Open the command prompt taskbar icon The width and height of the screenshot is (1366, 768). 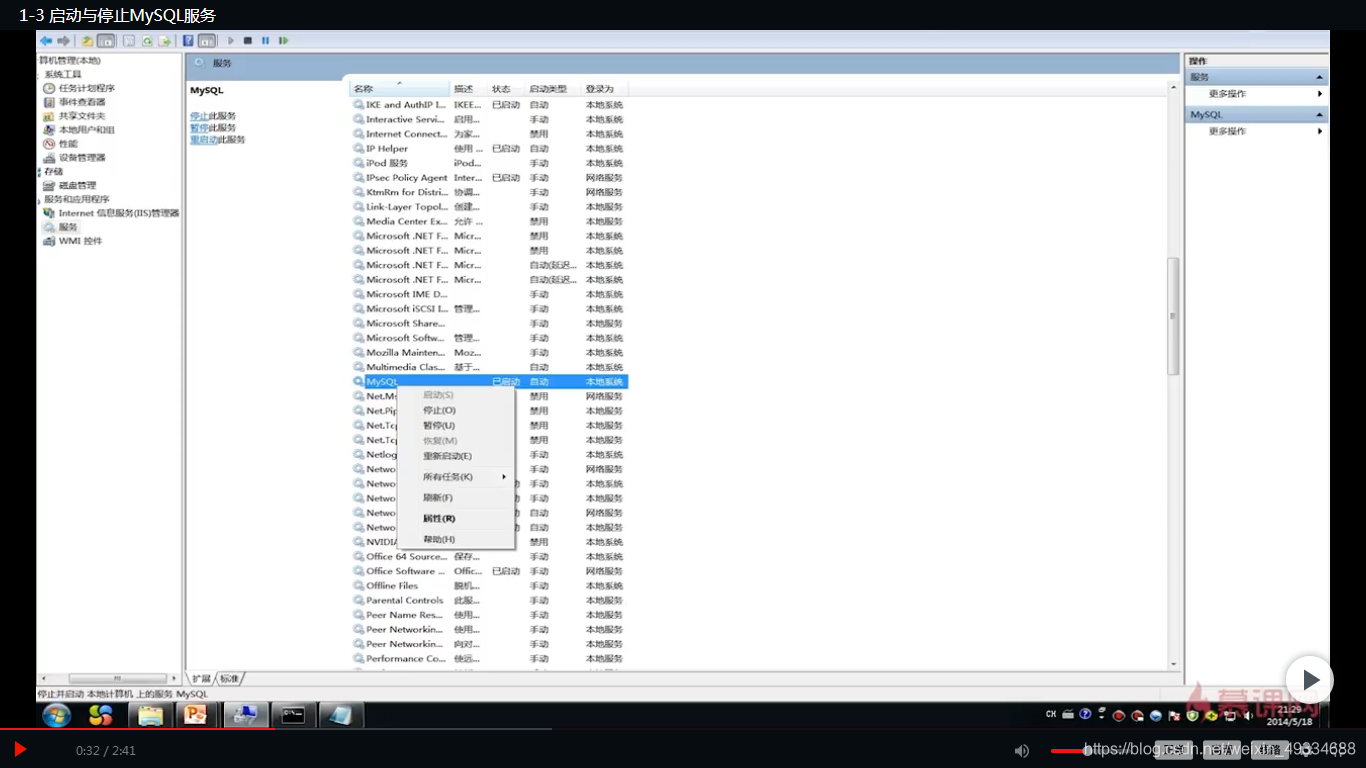click(293, 715)
